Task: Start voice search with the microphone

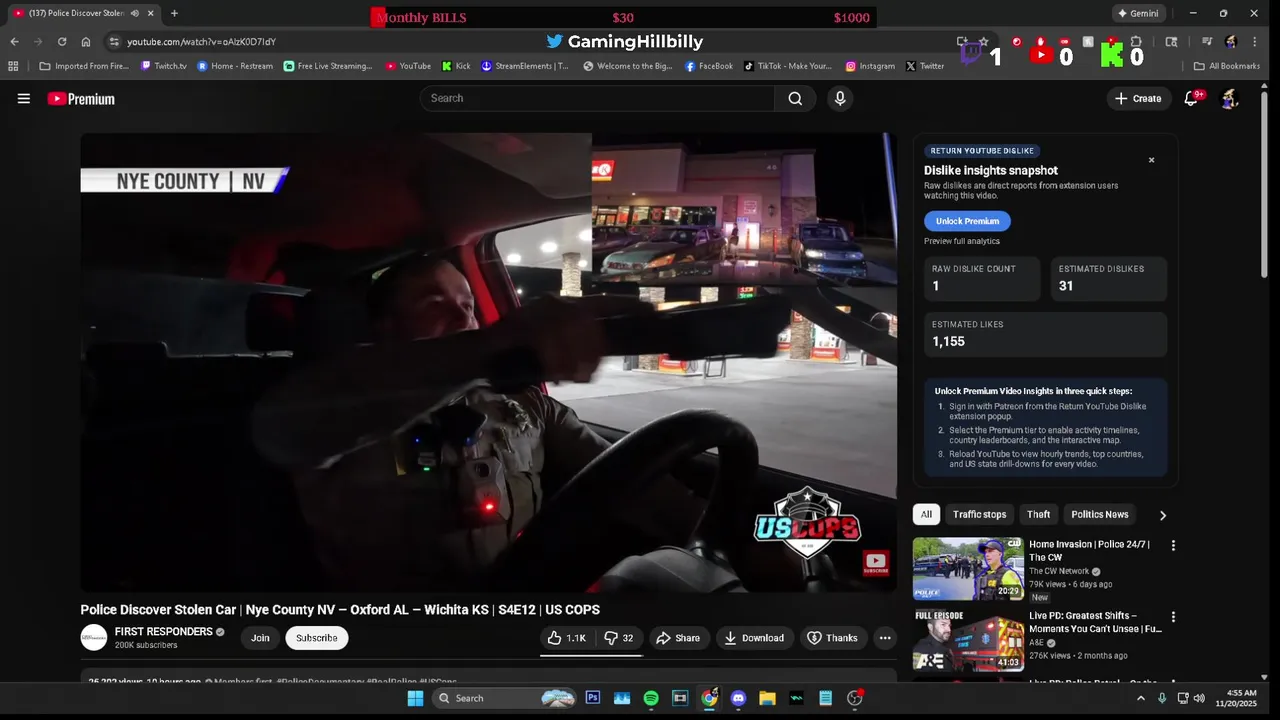Action: click(840, 98)
